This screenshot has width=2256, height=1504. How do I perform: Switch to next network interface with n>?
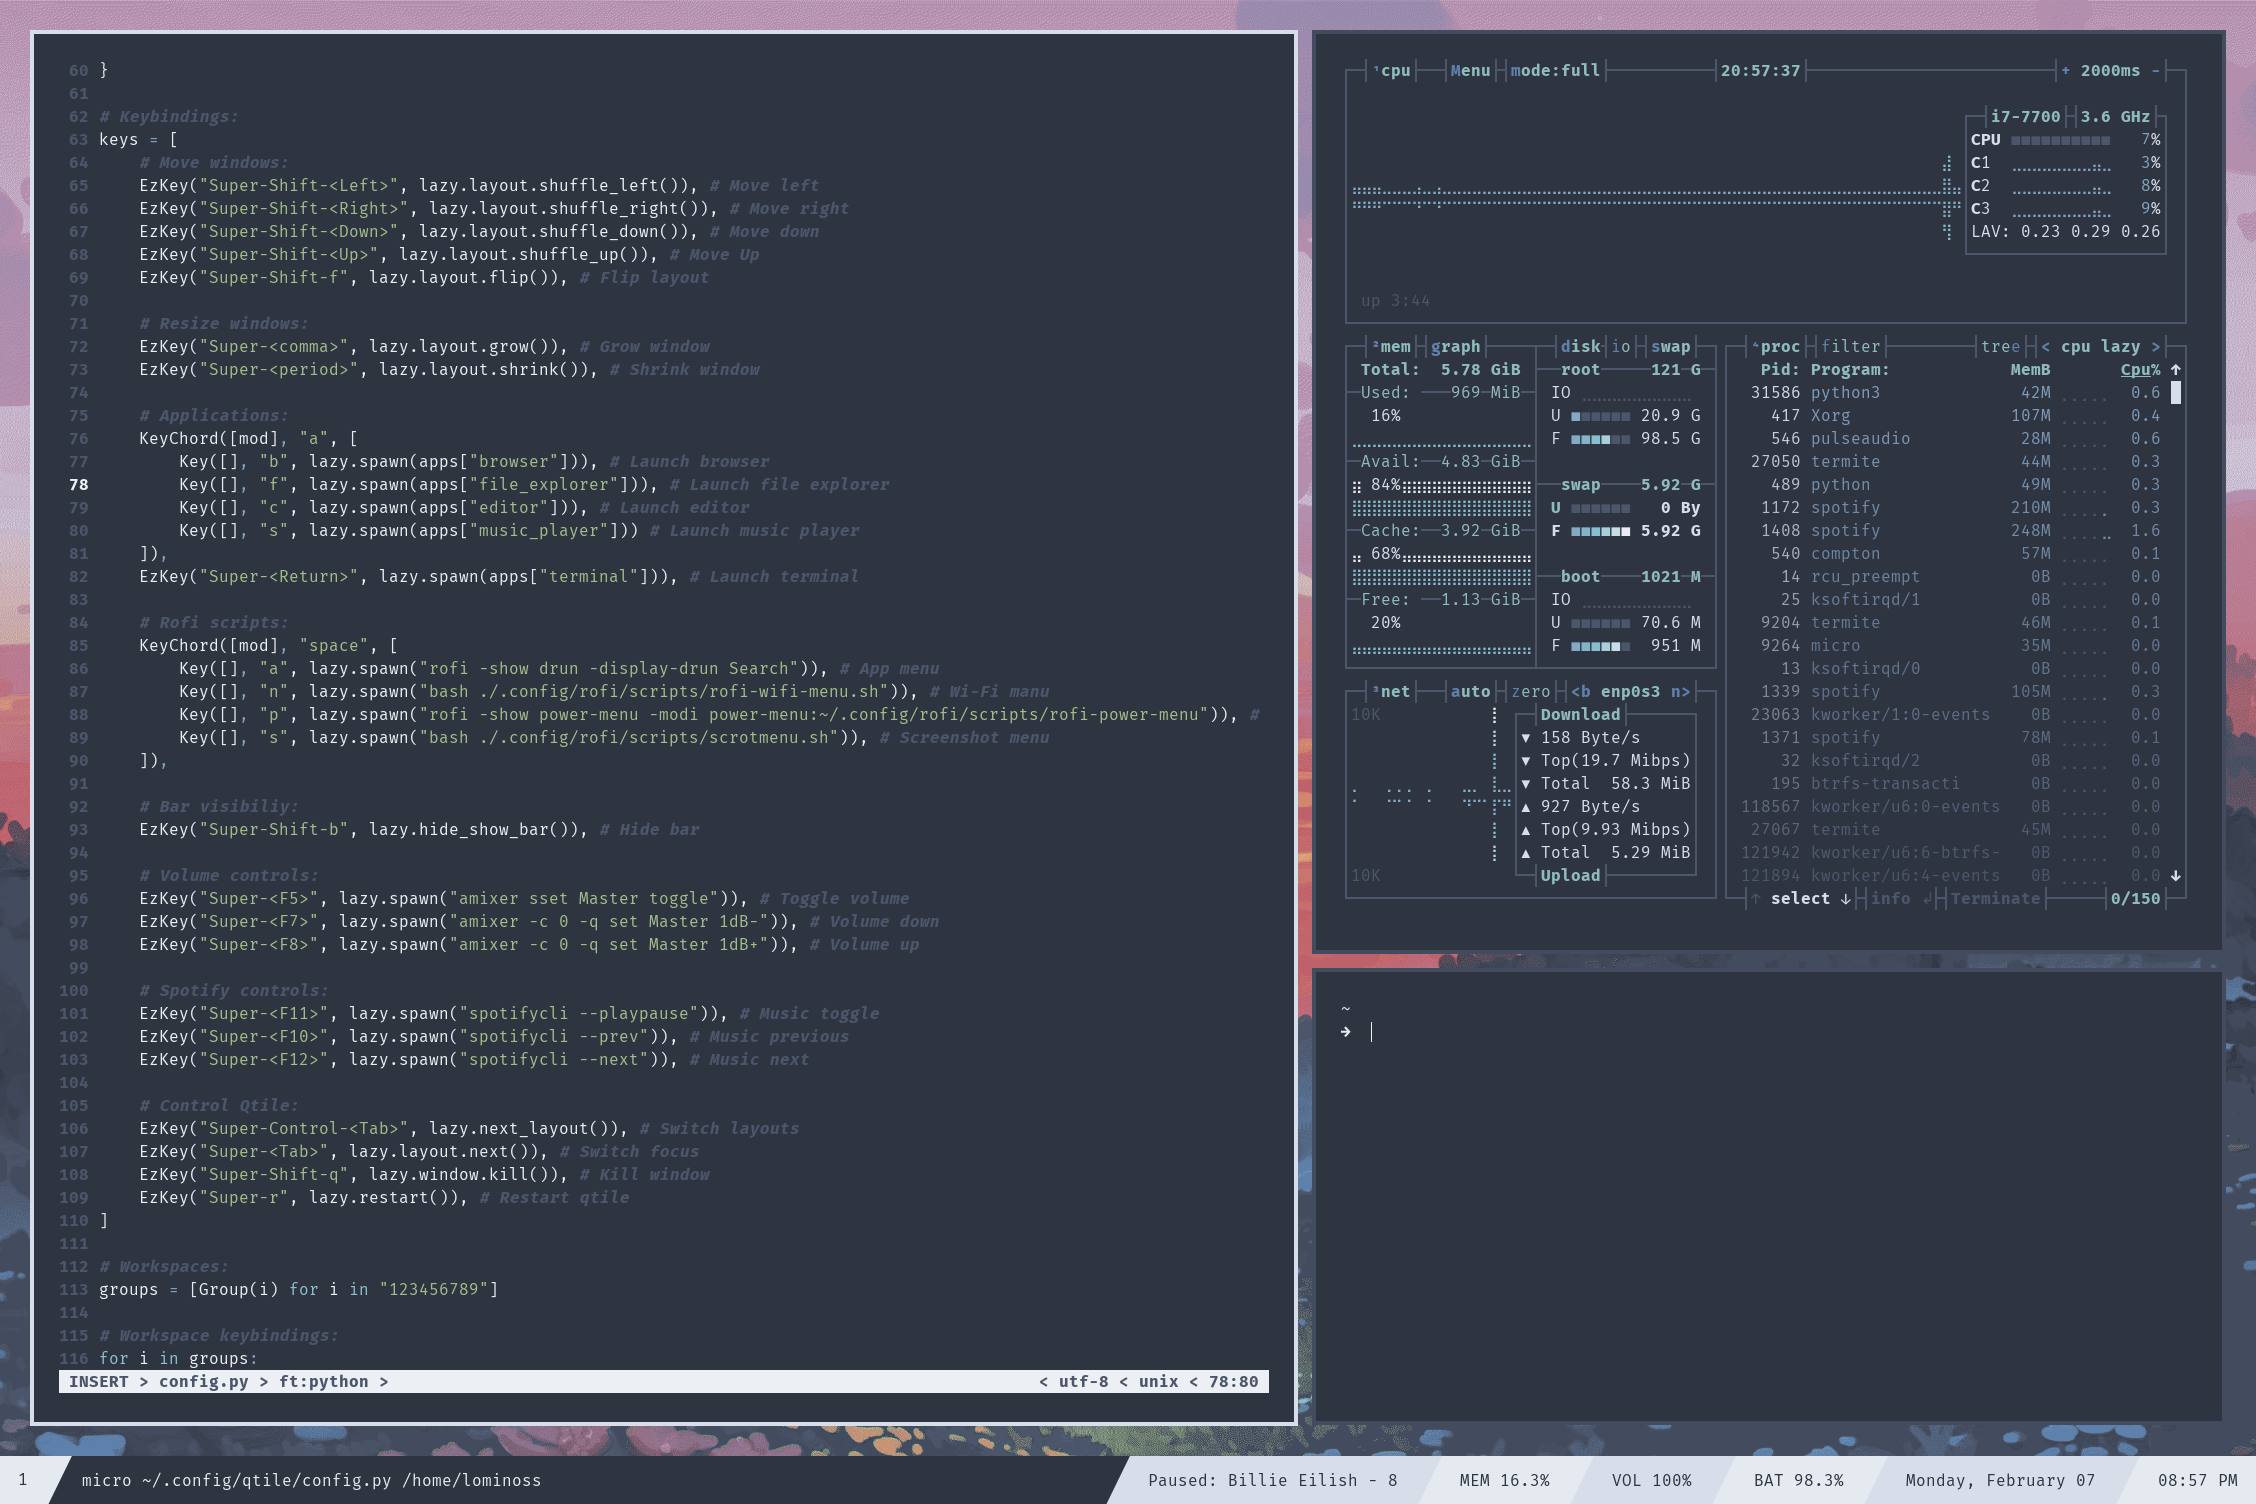pyautogui.click(x=1680, y=692)
